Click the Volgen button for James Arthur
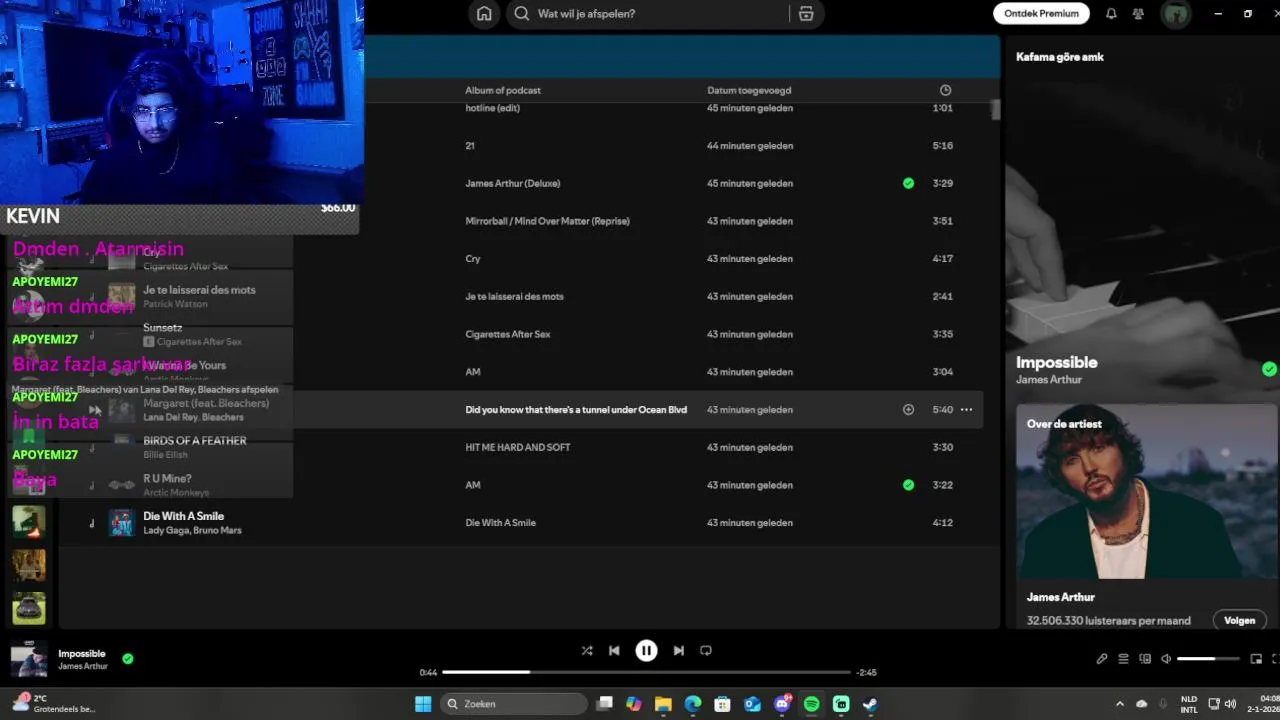Screen dimensions: 1280x720 click(1239, 620)
